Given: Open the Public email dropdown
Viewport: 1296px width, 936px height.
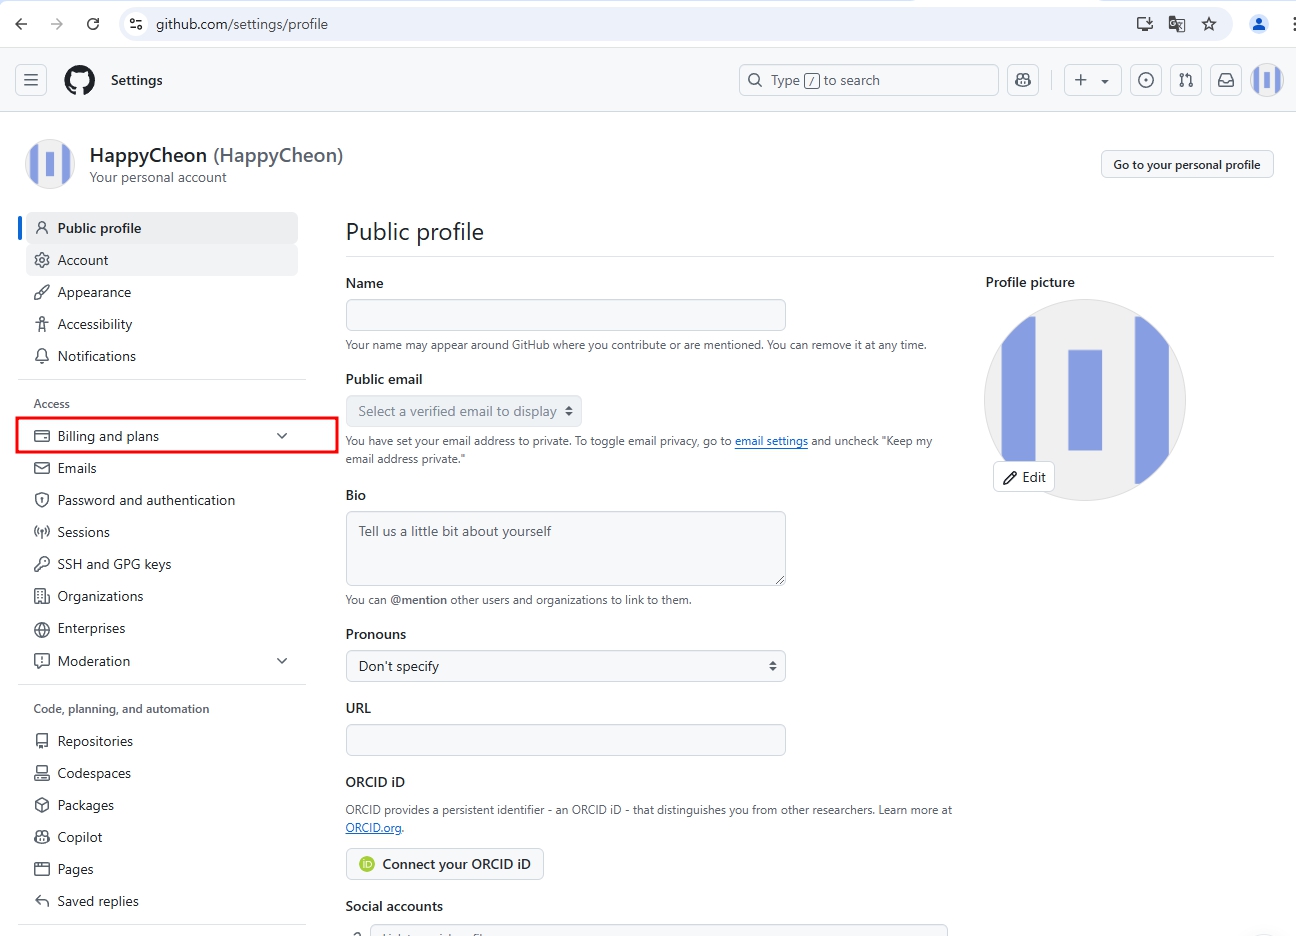Looking at the screenshot, I should point(464,411).
